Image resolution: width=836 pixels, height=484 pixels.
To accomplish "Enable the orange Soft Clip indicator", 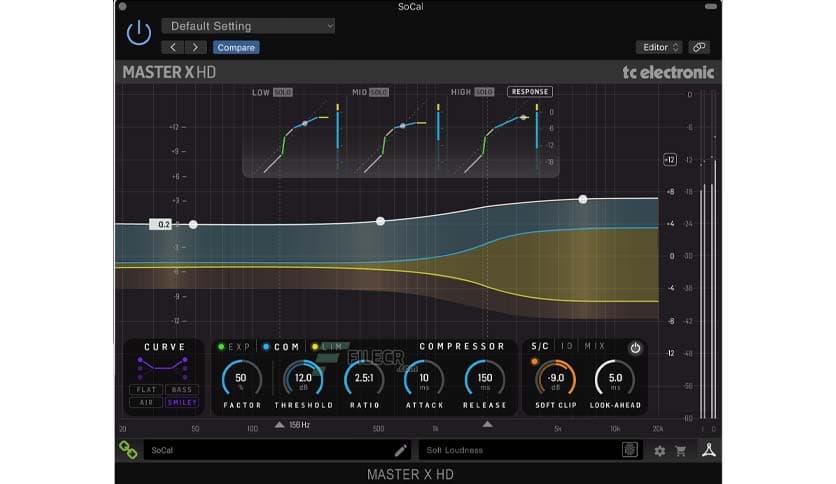I will (534, 362).
